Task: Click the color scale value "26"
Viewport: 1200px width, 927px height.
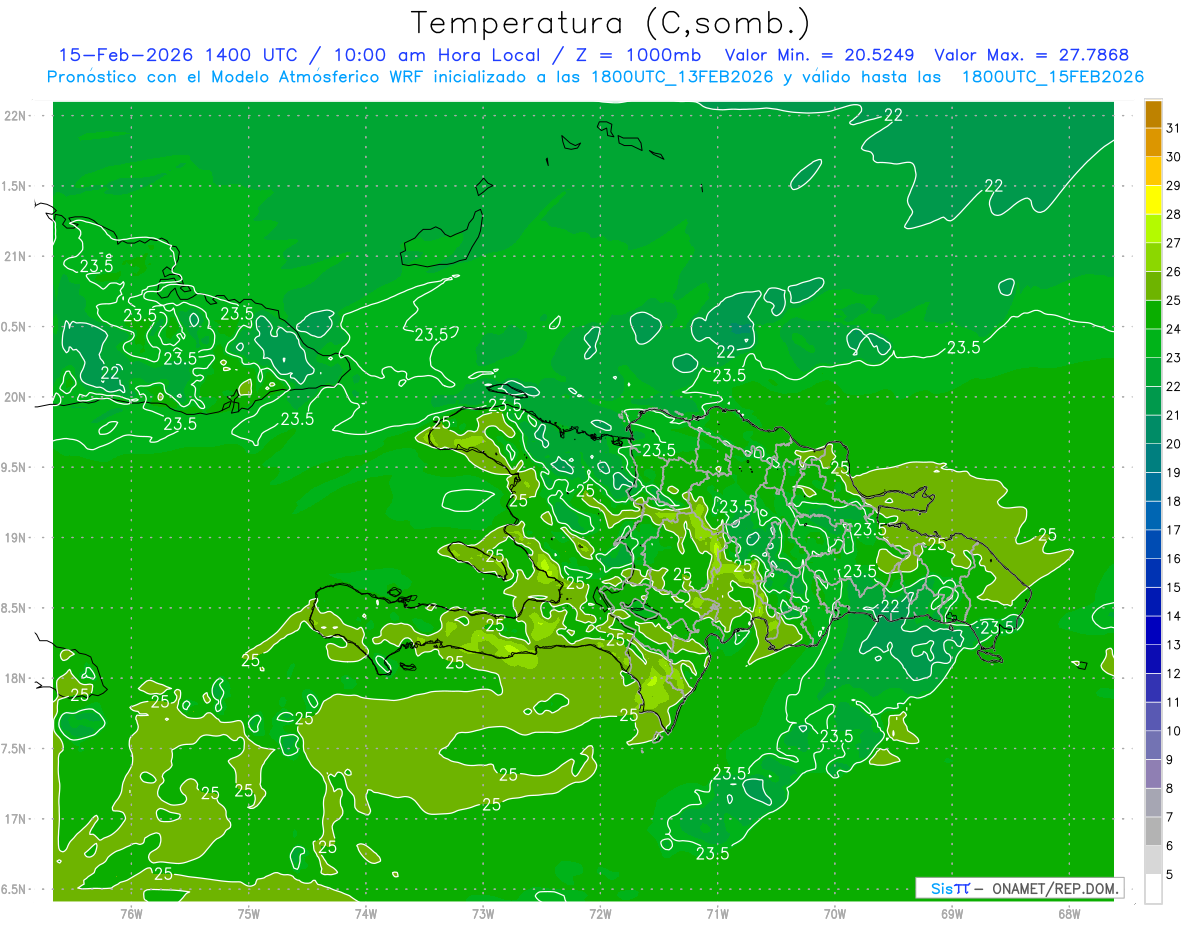Action: tap(1174, 272)
